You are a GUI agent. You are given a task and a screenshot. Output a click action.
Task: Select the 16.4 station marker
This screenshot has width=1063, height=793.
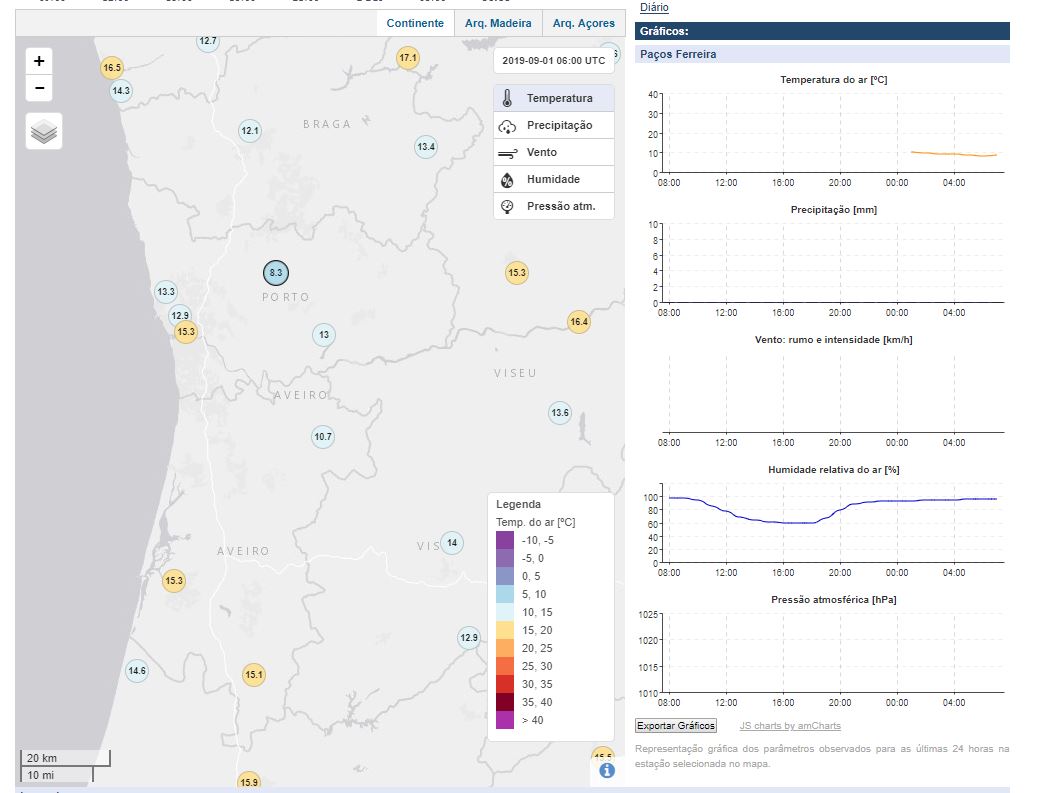(x=578, y=322)
